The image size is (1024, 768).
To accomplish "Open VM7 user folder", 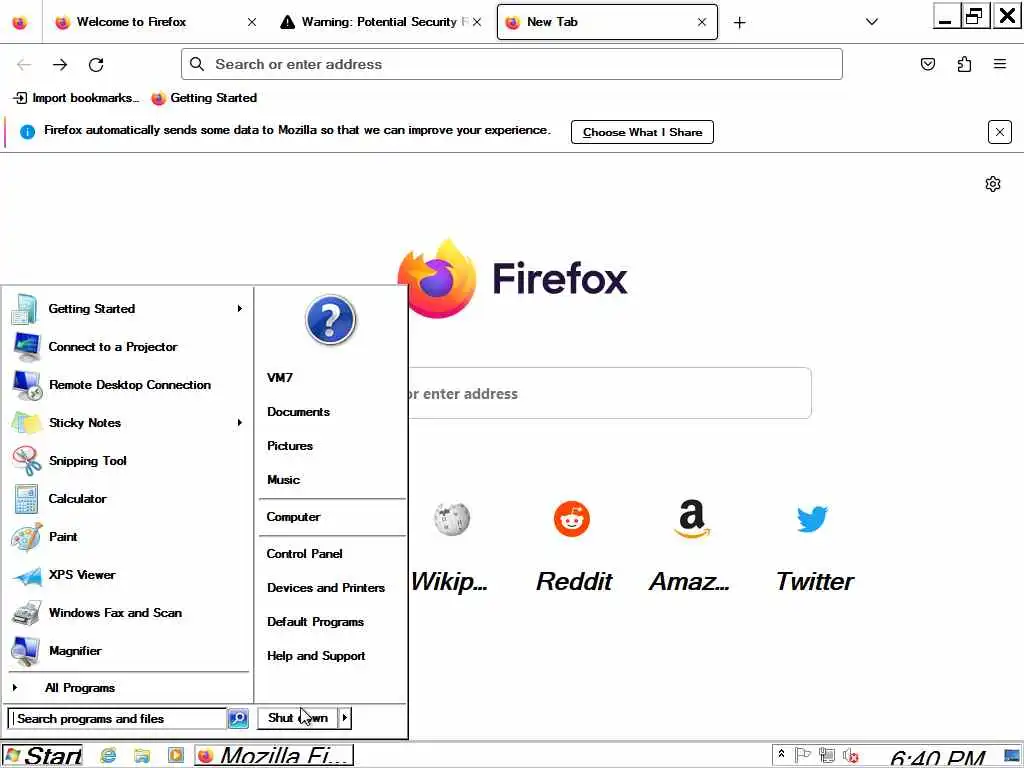I will click(280, 377).
